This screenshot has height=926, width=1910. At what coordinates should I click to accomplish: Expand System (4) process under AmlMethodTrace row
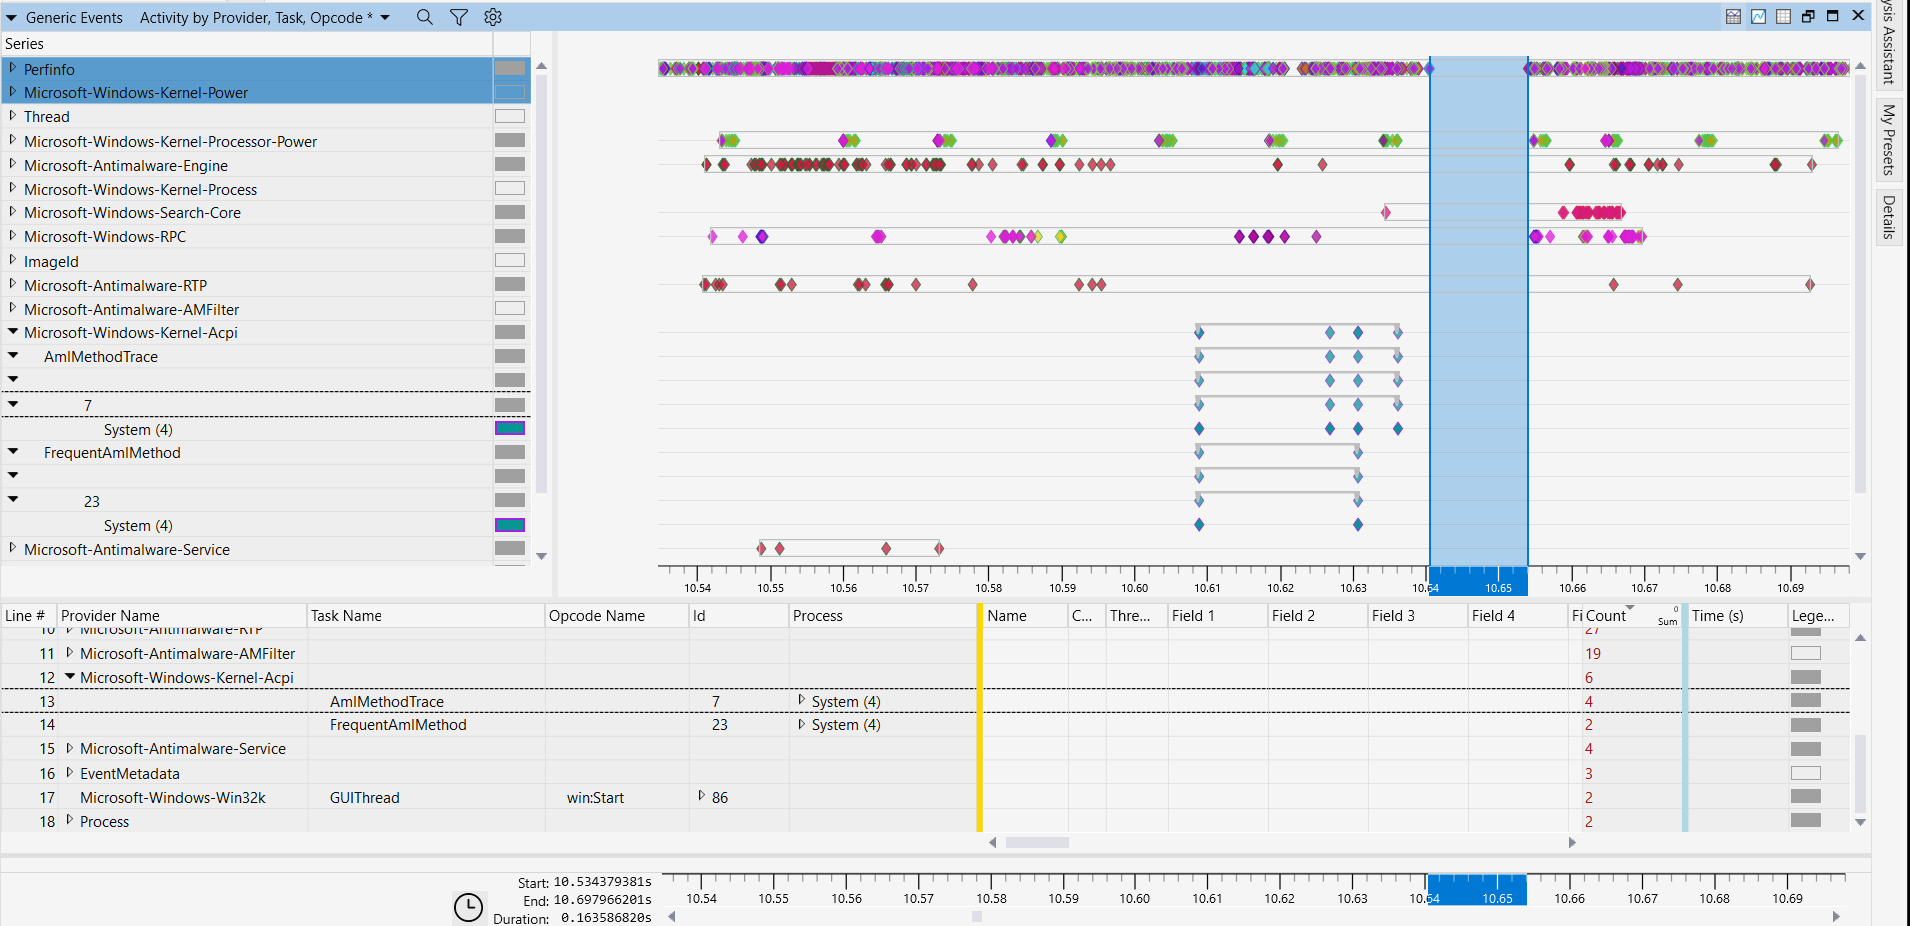[x=801, y=701]
